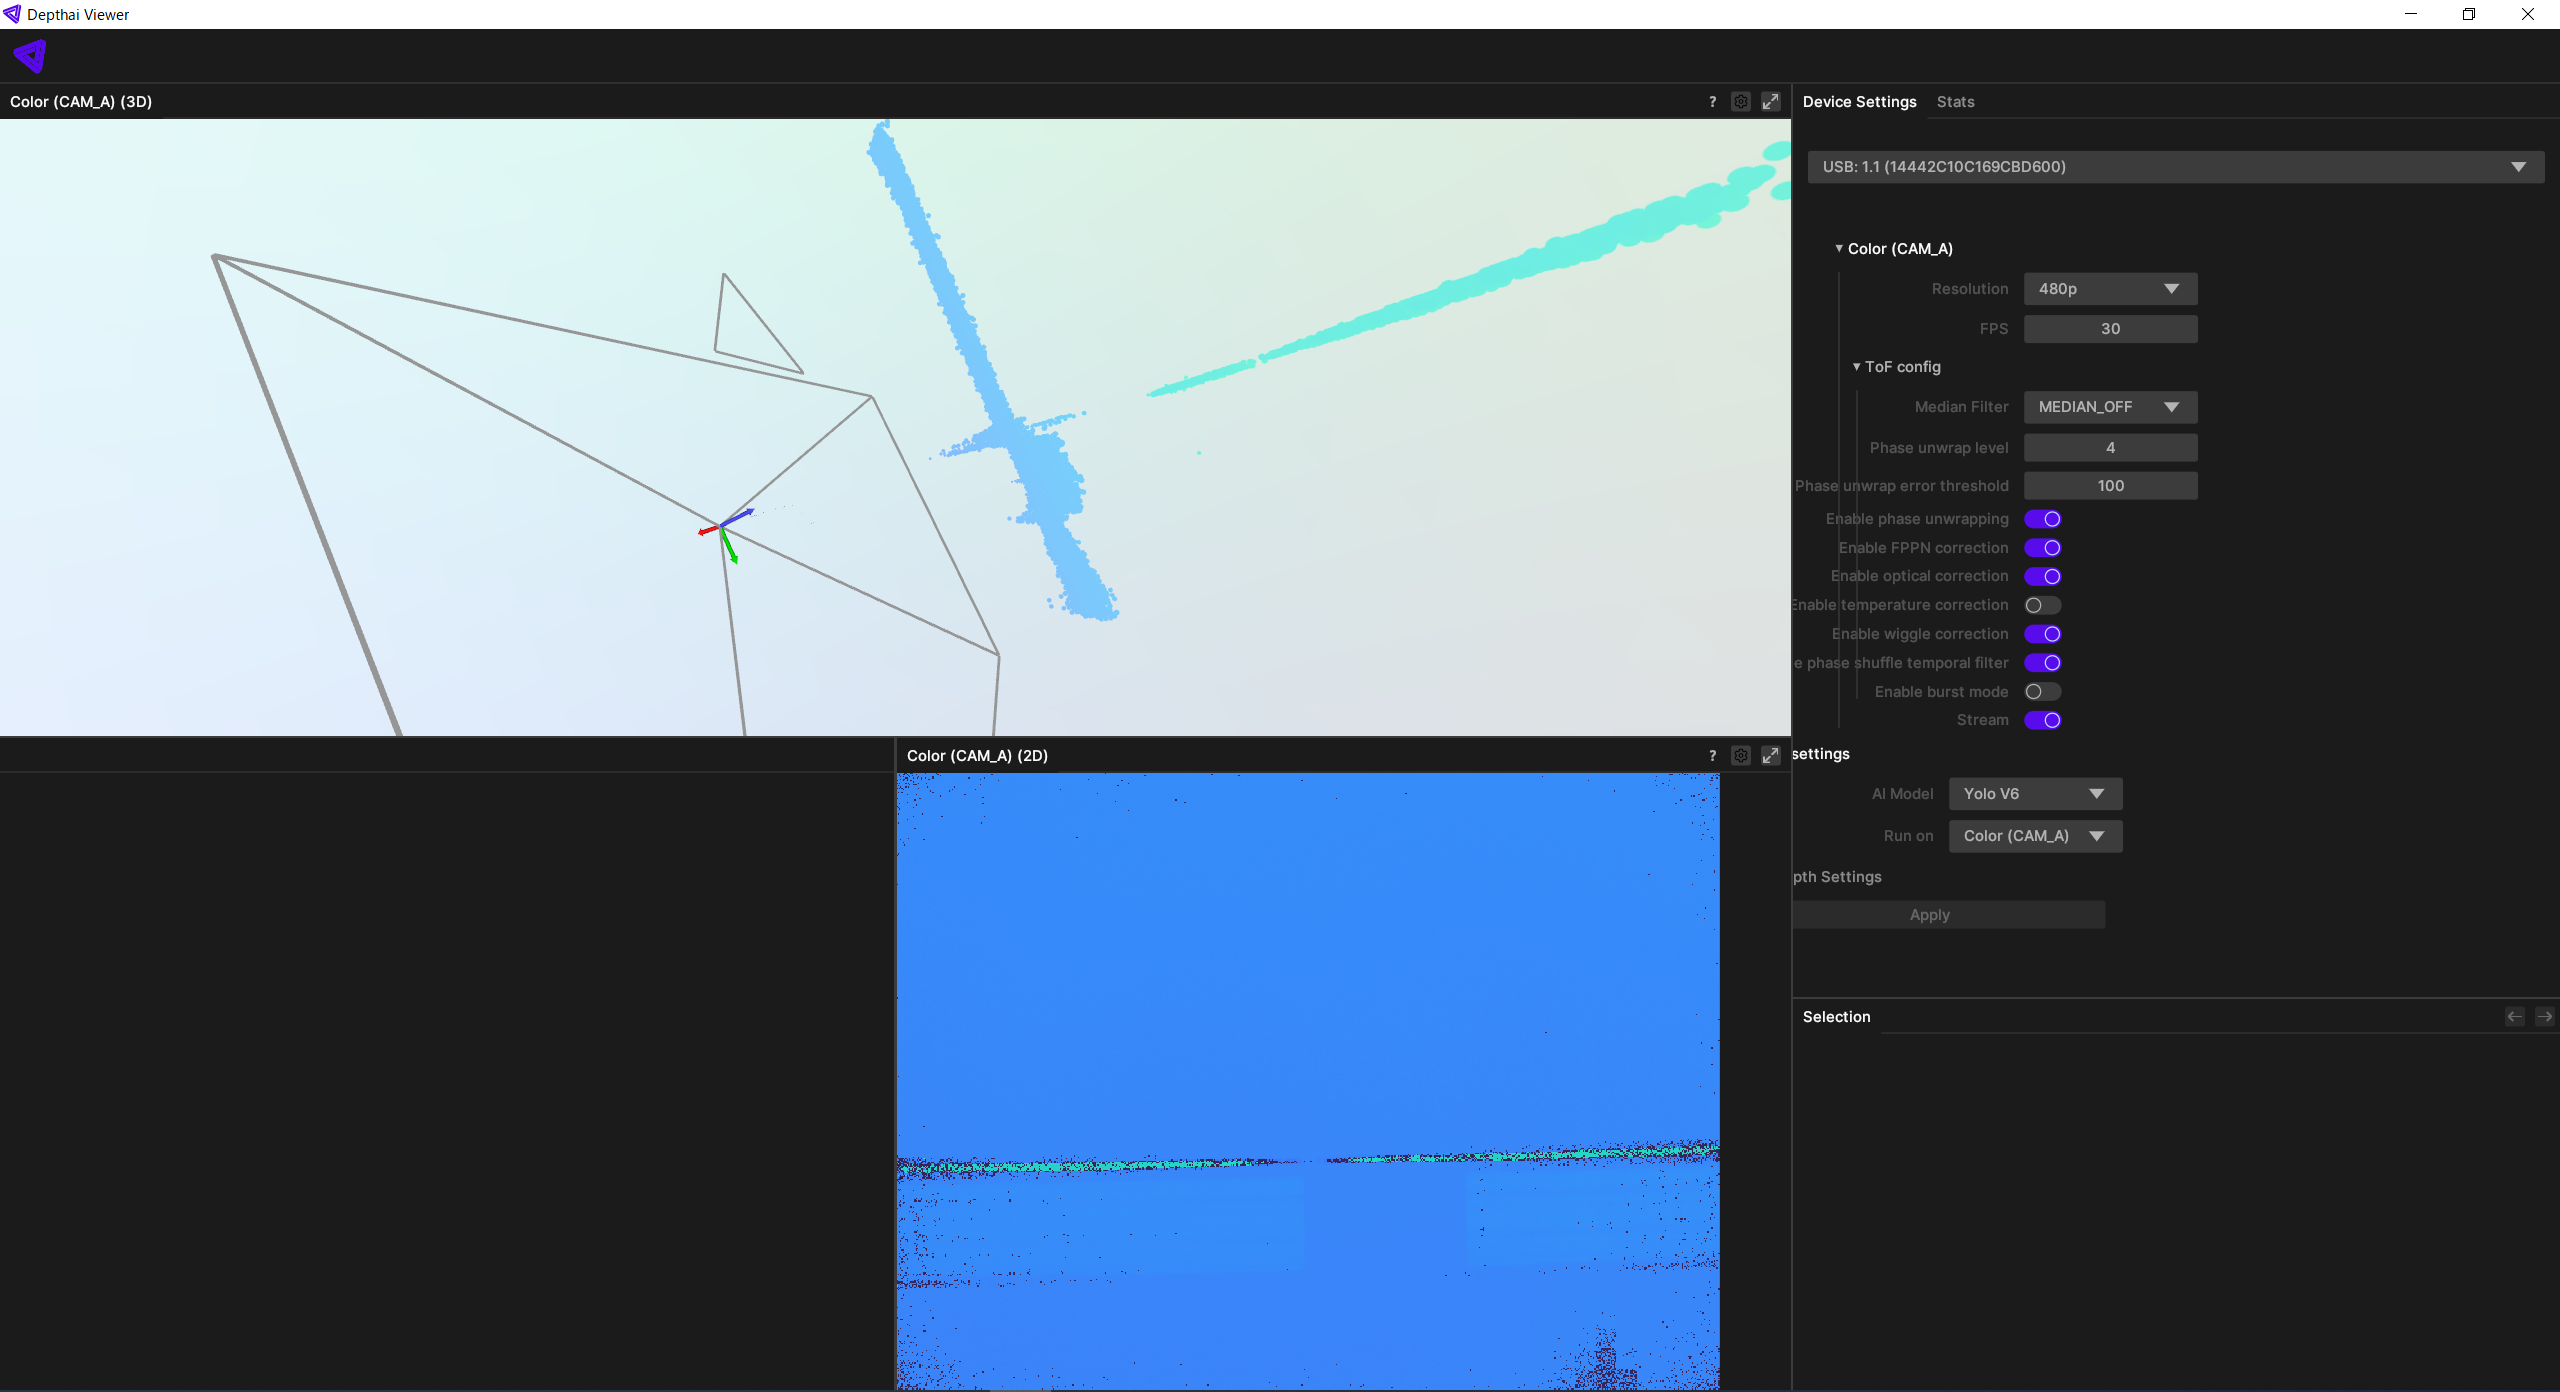The width and height of the screenshot is (2560, 1392).
Task: Switch to the Stats tab
Action: [x=1955, y=102]
